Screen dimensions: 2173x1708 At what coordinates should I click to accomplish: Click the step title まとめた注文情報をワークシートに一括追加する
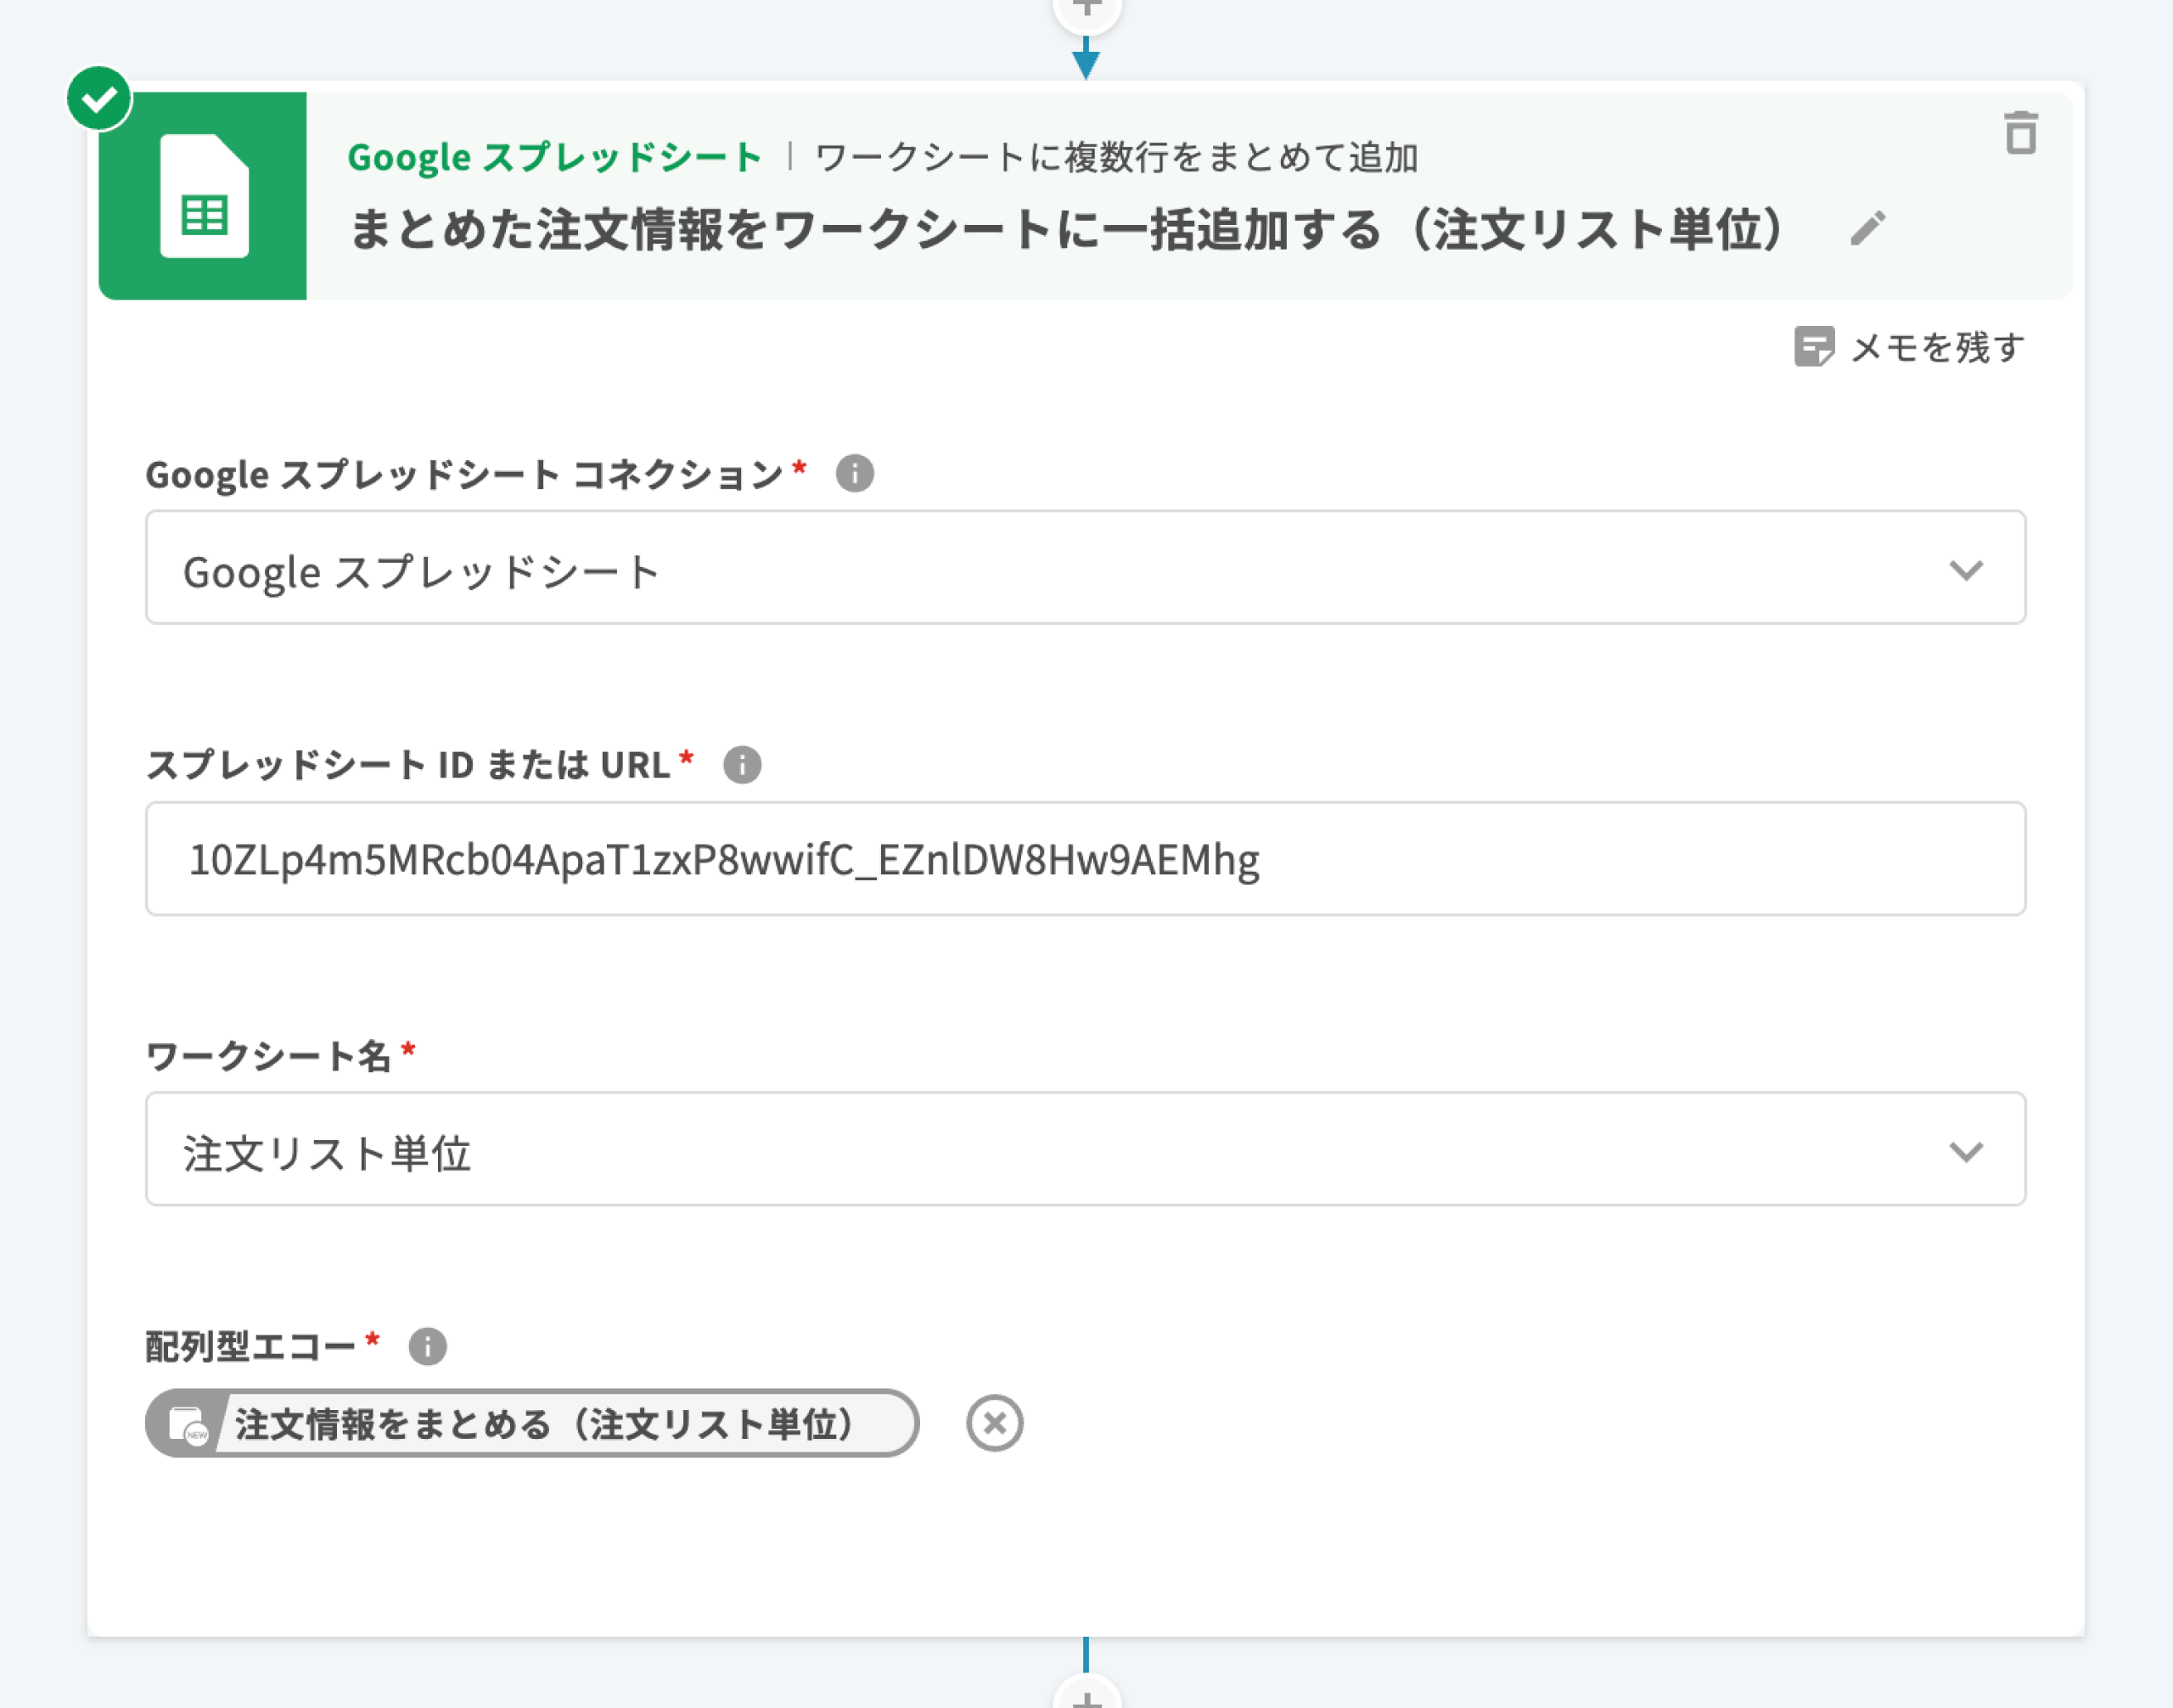1066,229
